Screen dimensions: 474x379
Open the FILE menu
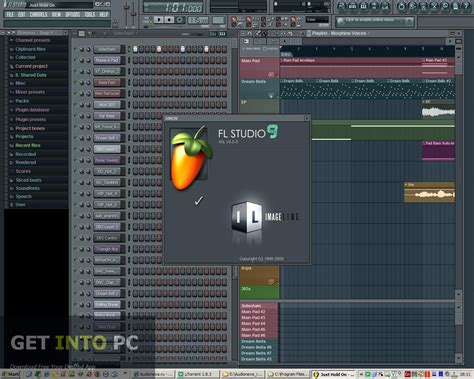[10, 14]
